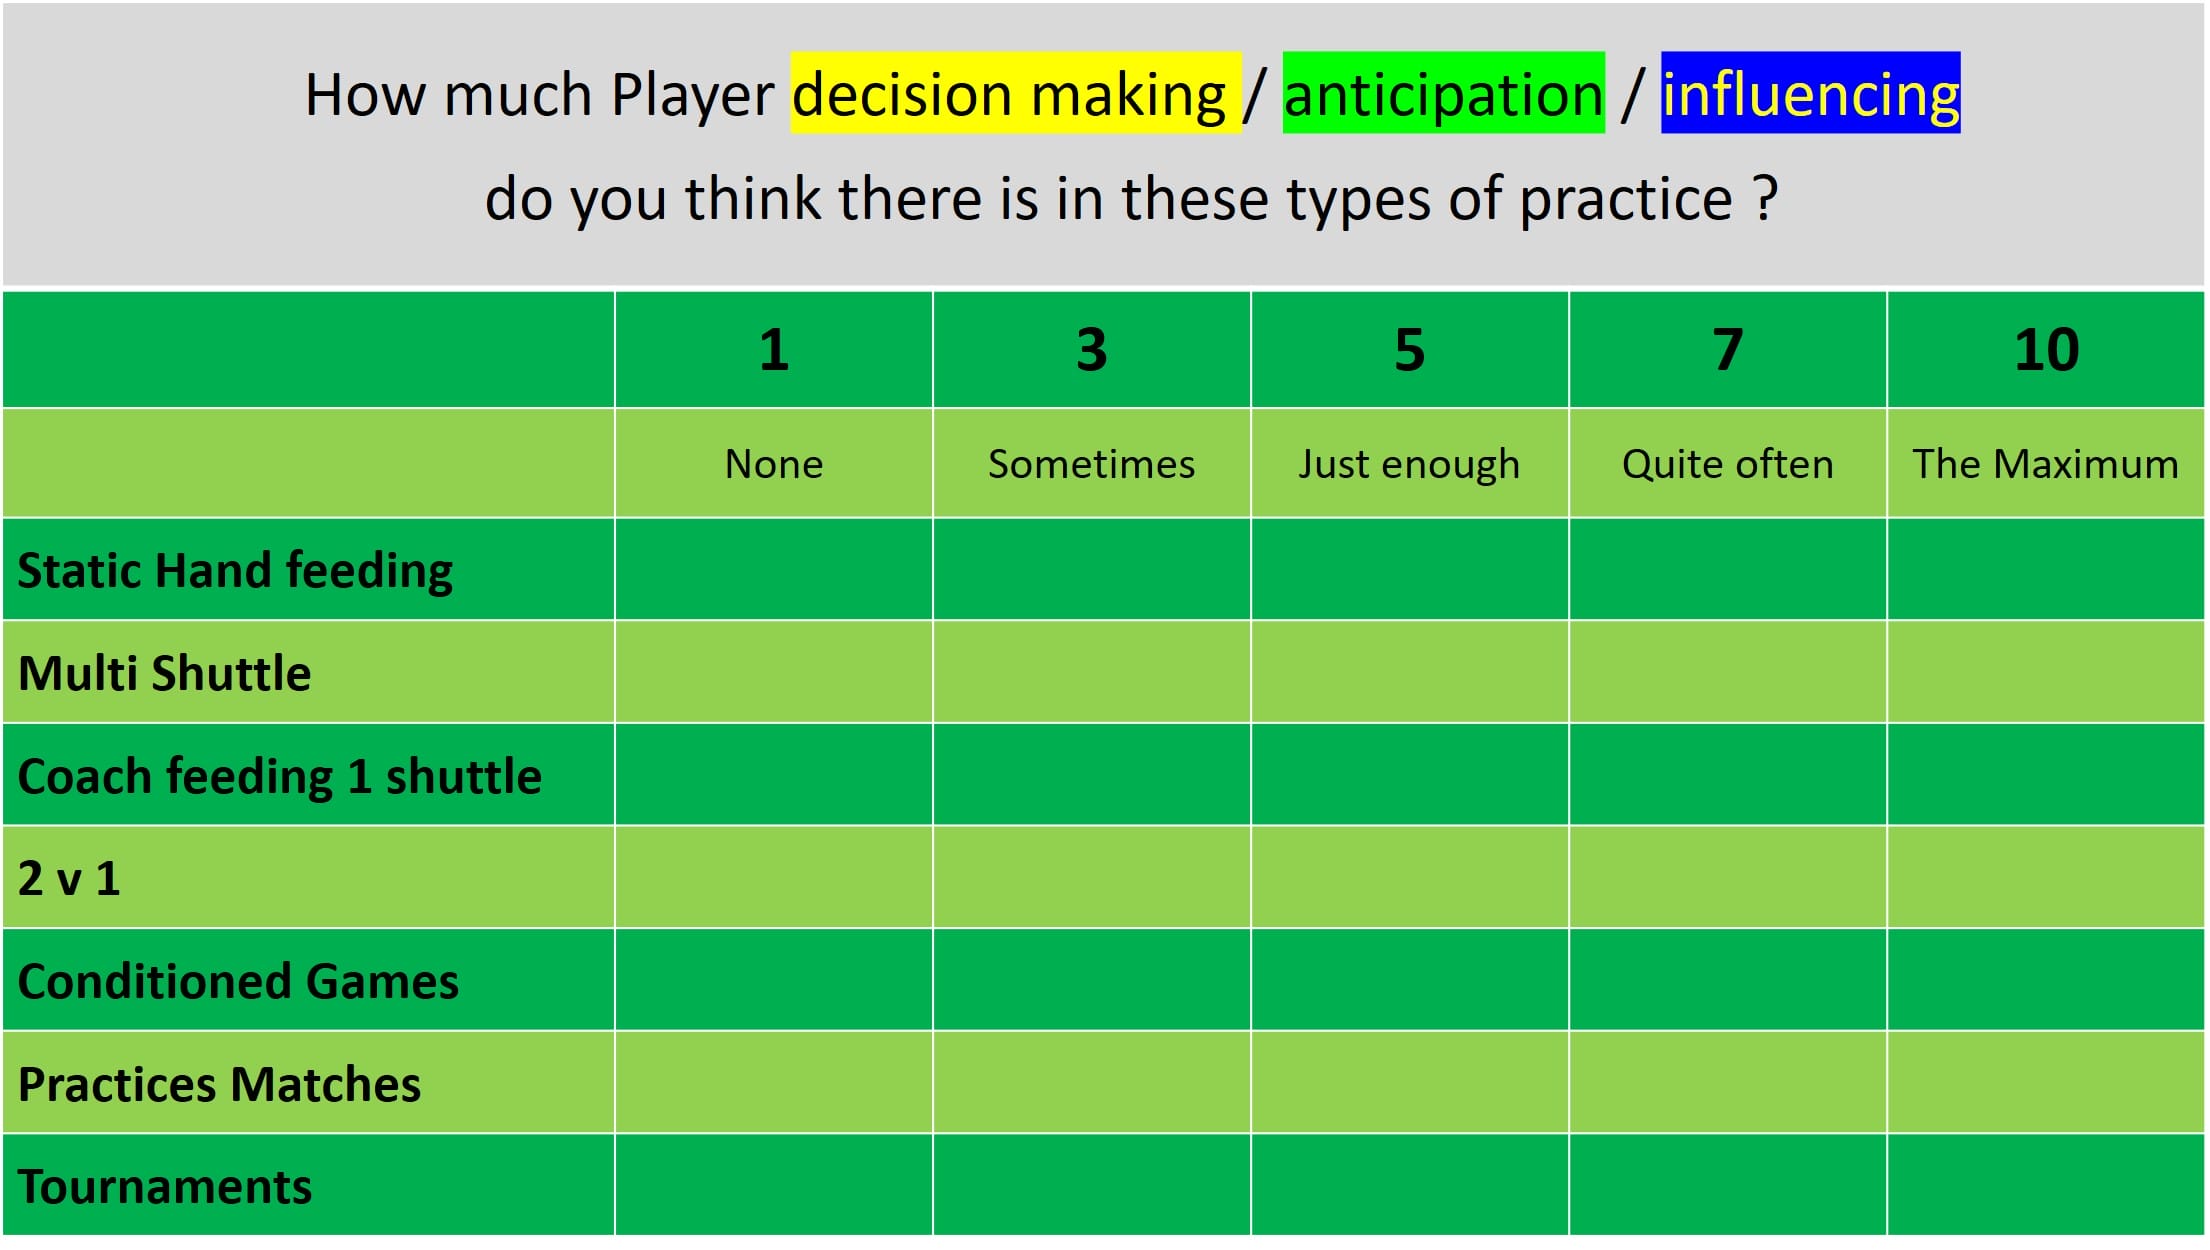
Task: Select the column header numbered 1
Action: pos(774,350)
